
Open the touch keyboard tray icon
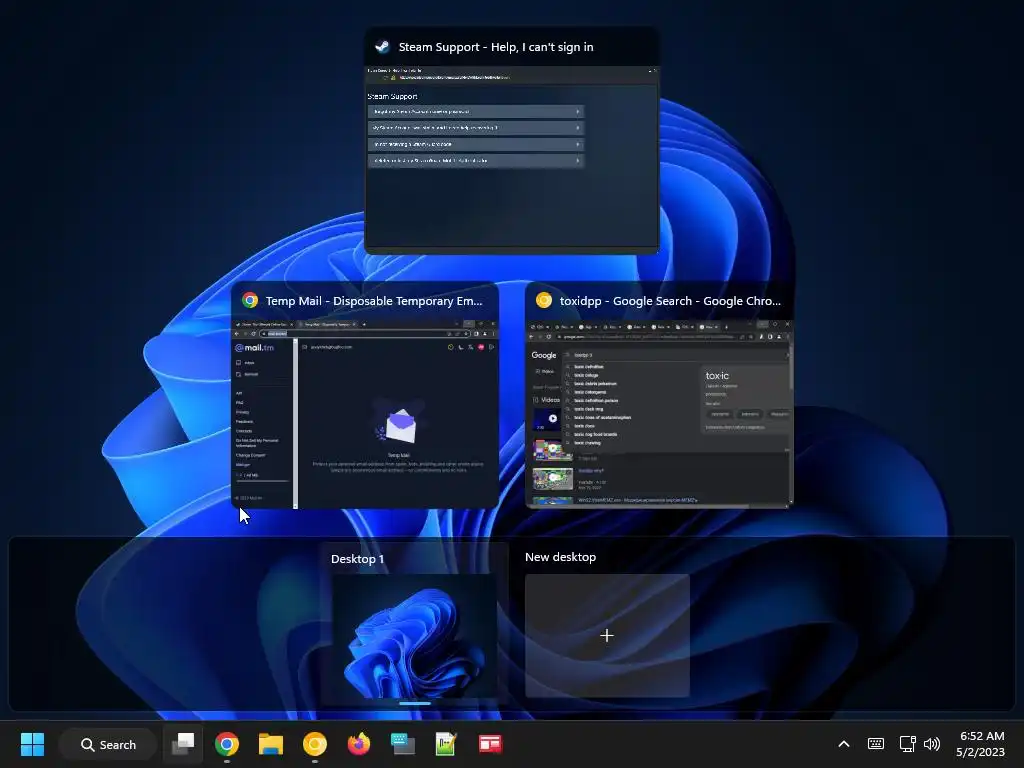pyautogui.click(x=876, y=744)
